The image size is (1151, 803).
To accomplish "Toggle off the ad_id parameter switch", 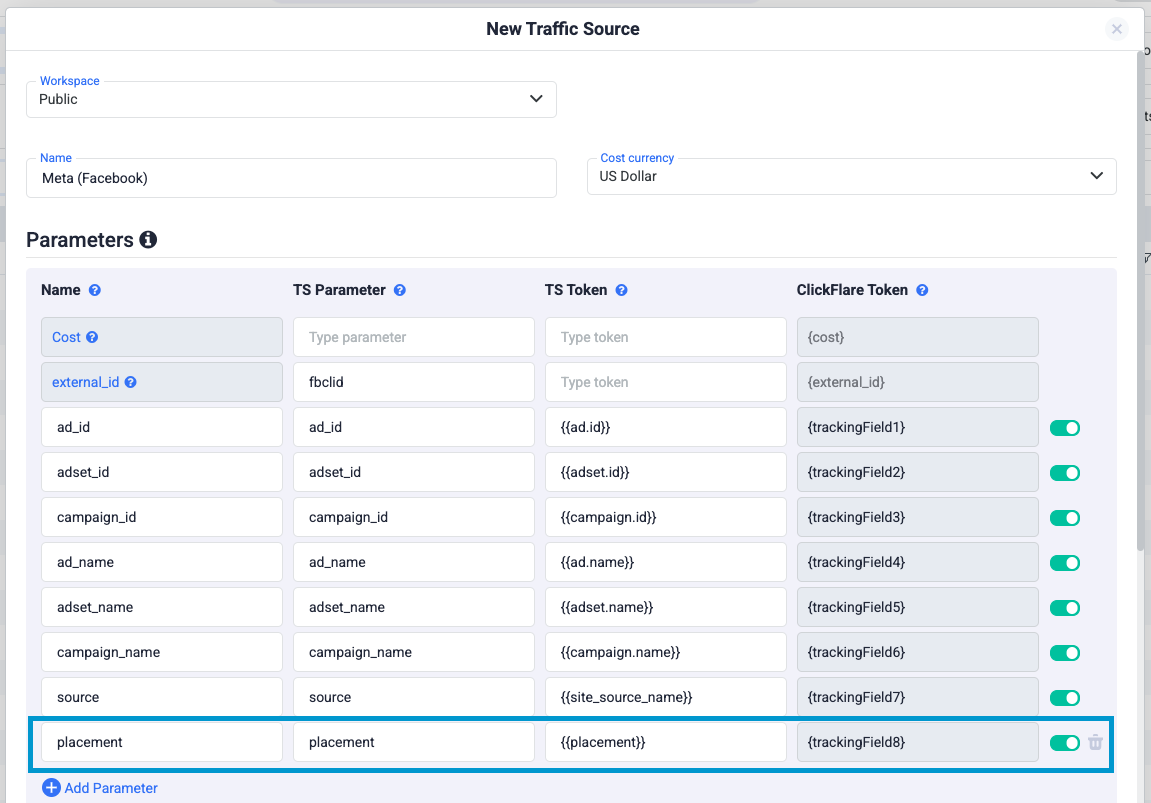I will (x=1064, y=428).
